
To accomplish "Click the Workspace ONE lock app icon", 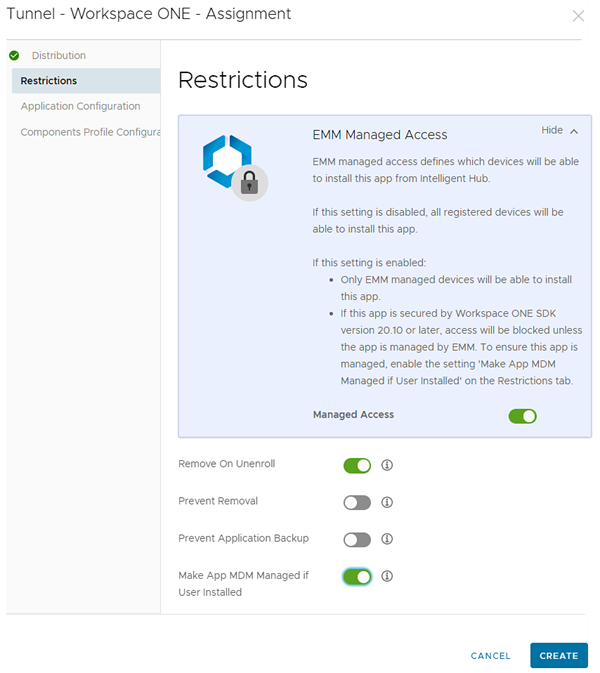I will click(235, 167).
